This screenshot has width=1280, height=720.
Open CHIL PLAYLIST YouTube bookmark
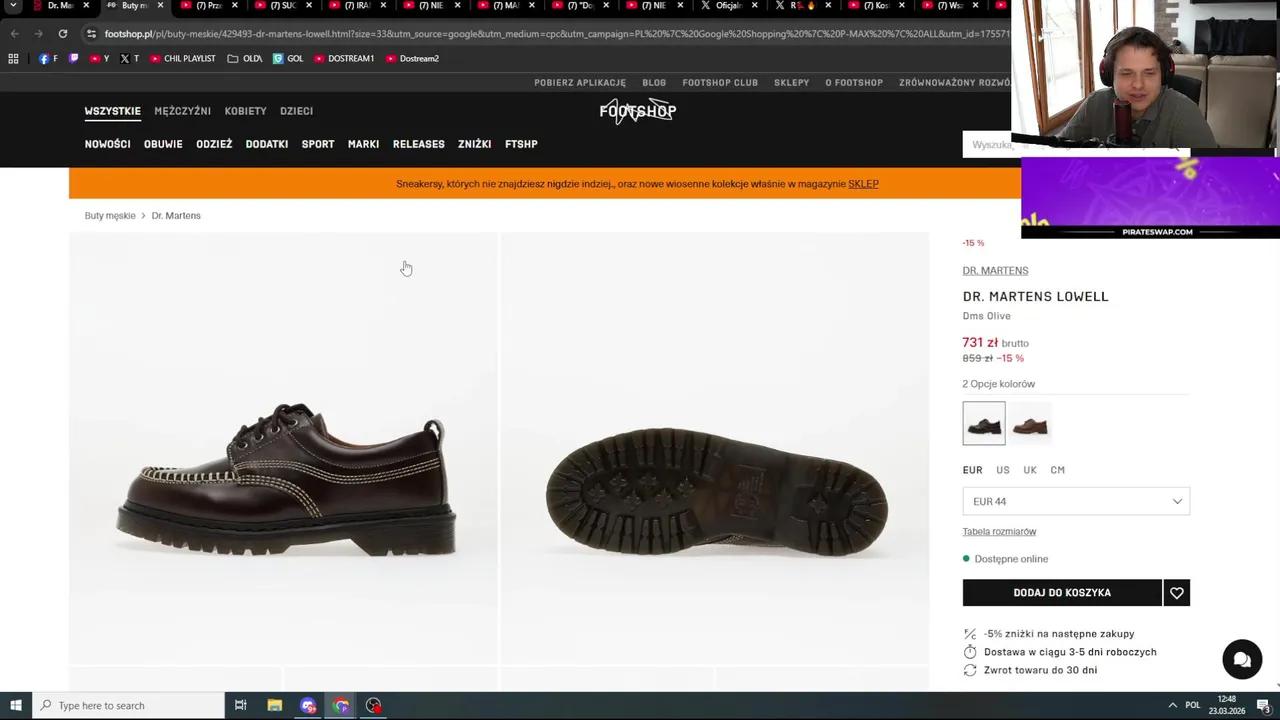(x=183, y=59)
